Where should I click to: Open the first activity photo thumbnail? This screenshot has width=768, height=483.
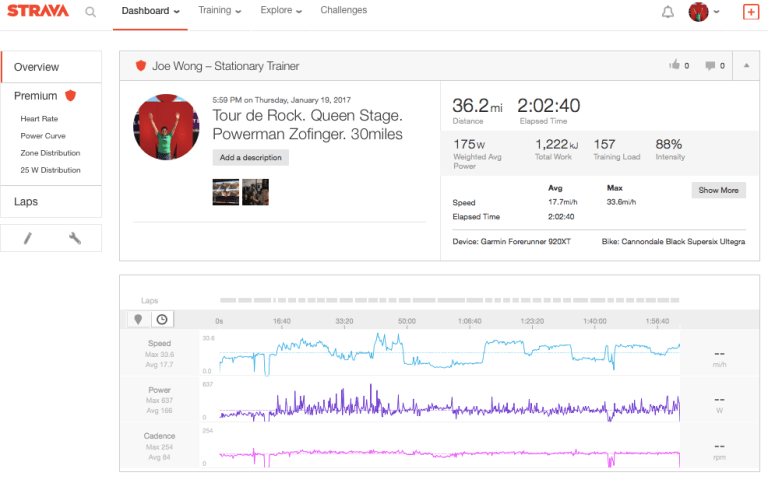click(225, 191)
